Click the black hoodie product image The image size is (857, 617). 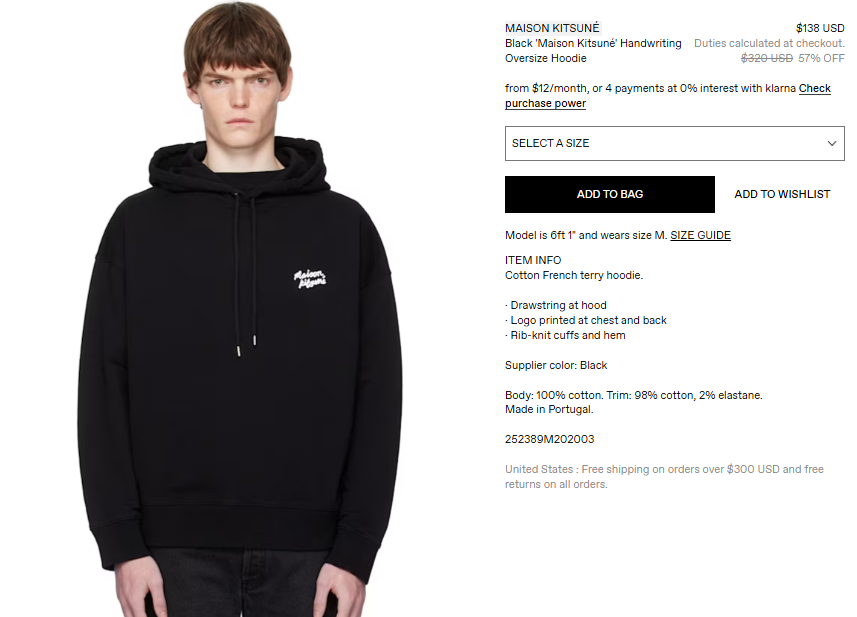pos(240,309)
